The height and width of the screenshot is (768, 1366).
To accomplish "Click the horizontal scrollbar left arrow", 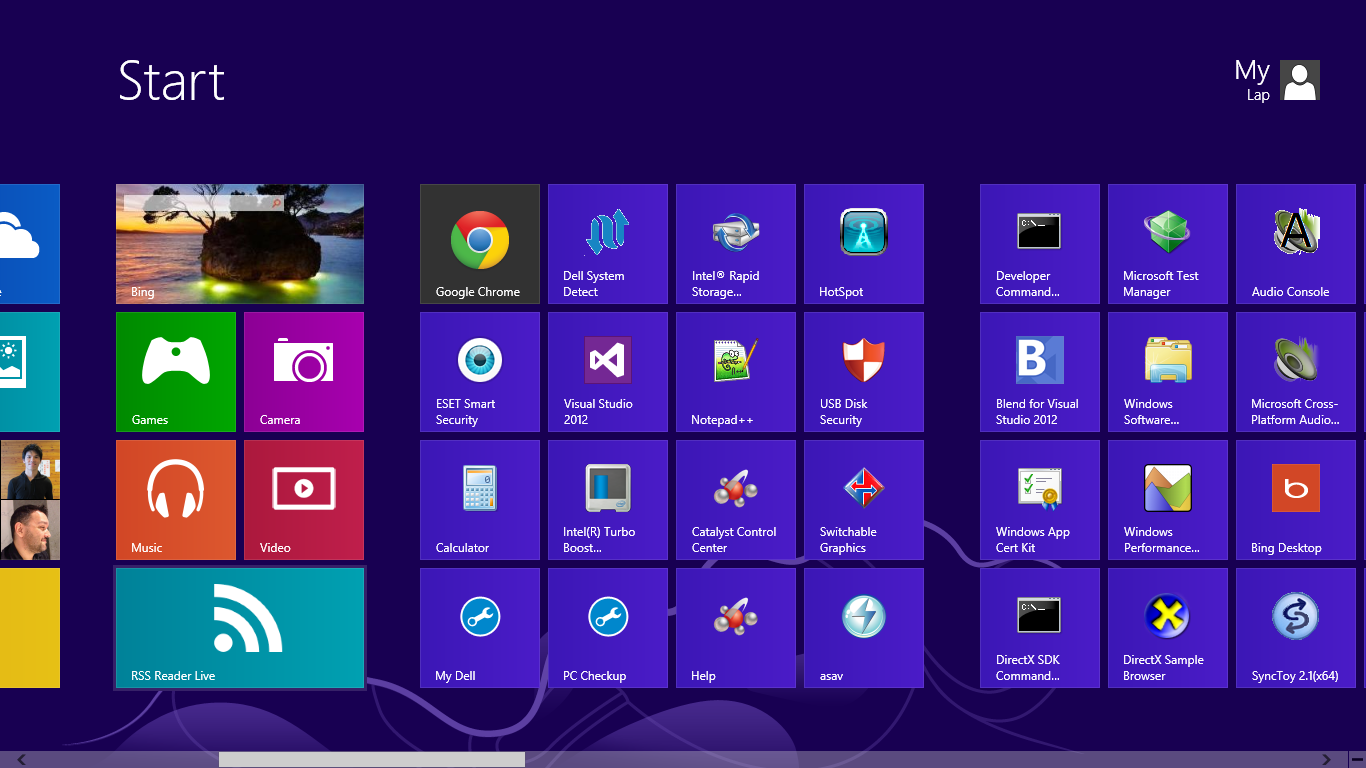I will [x=21, y=760].
